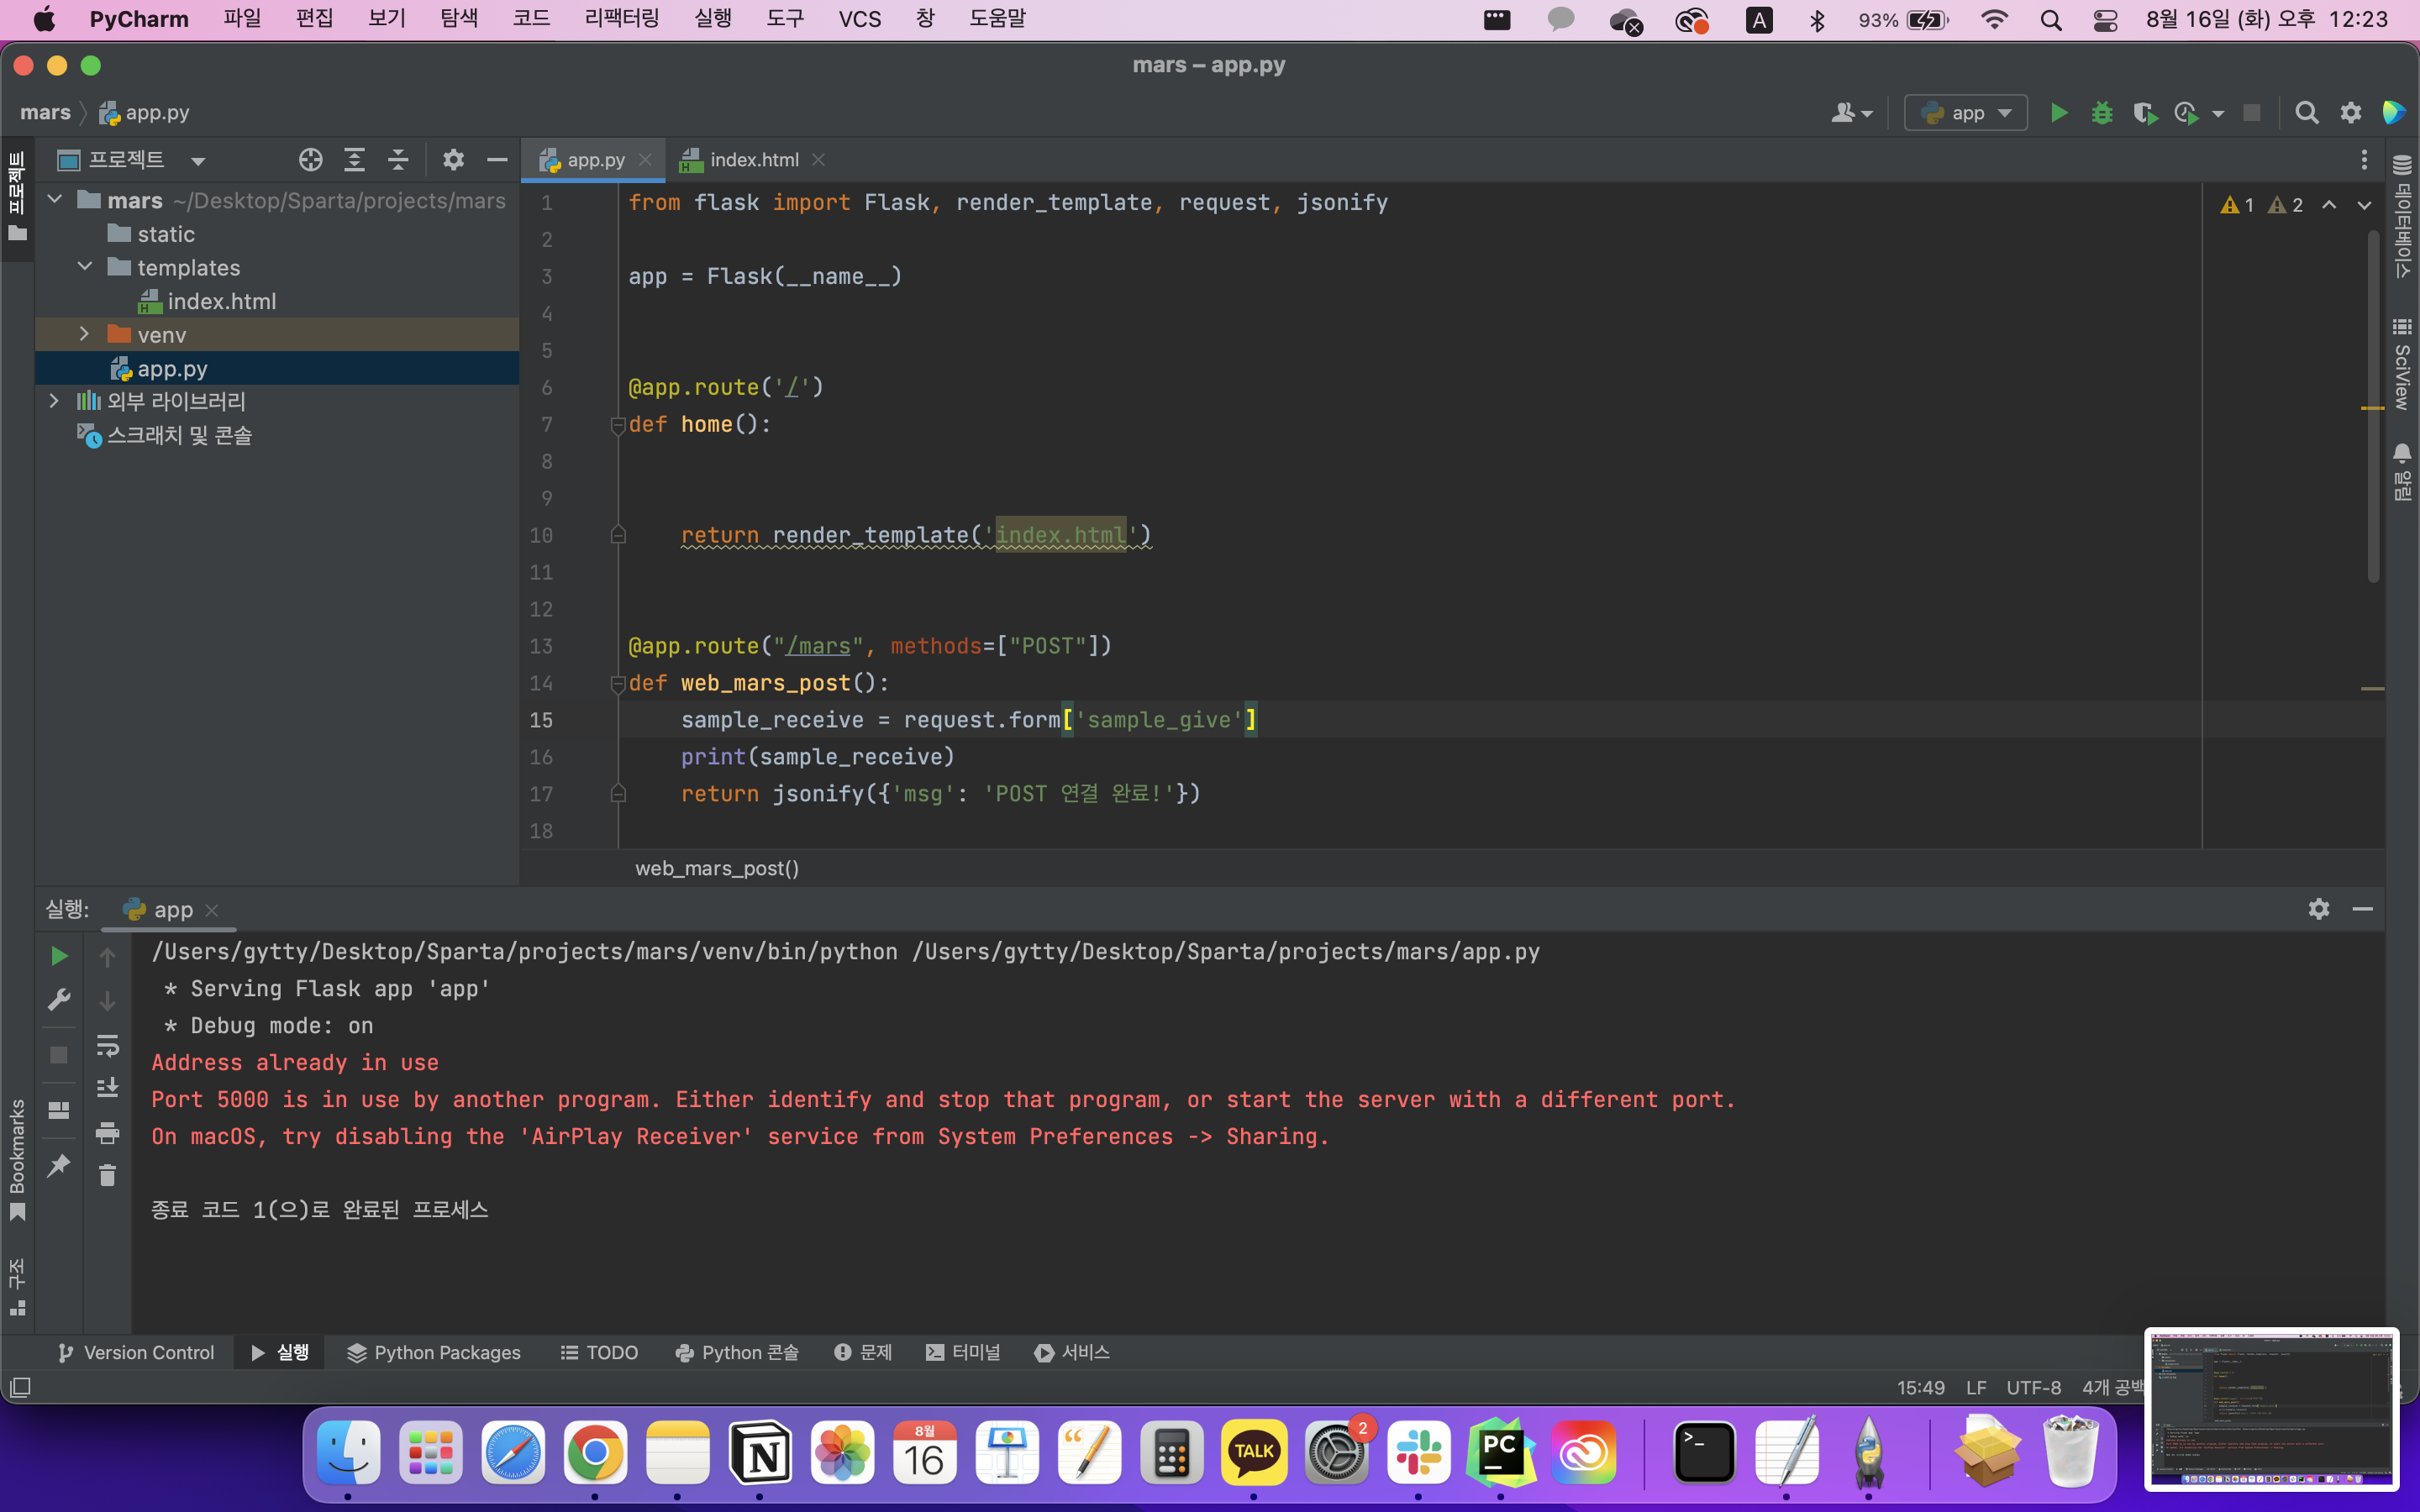Run app with coverage shield icon
Viewport: 2420px width, 1512px height.
click(2144, 113)
